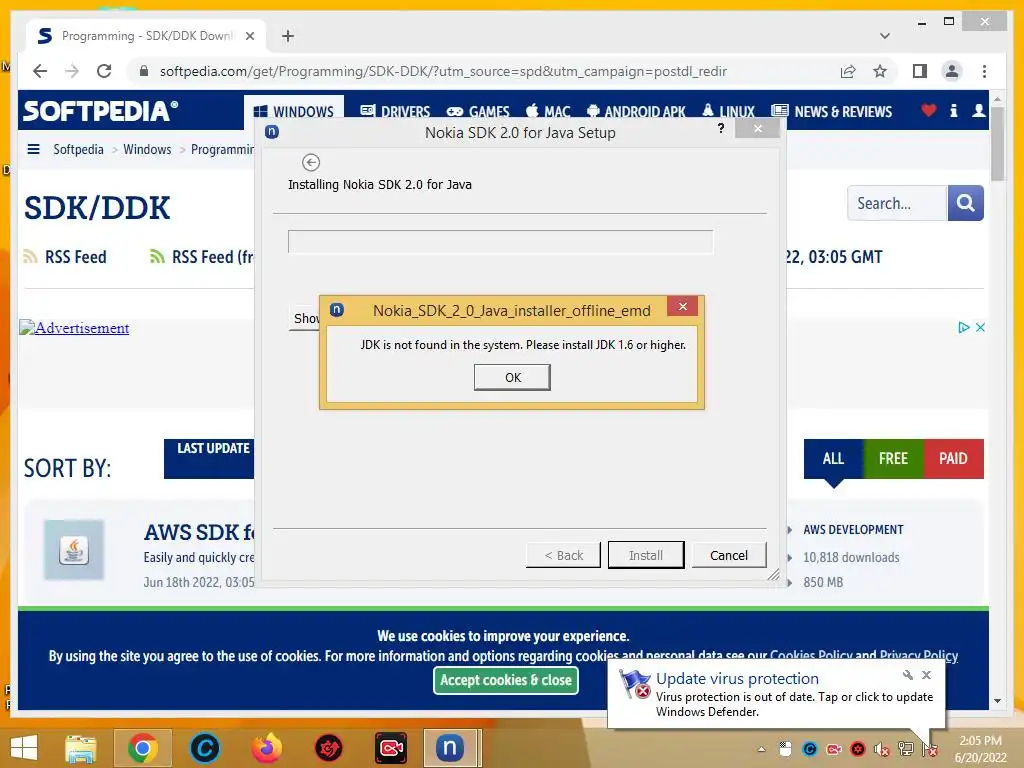Viewport: 1024px width, 768px height.
Task: Open the Drivers section on Softpedia
Action: pos(395,112)
